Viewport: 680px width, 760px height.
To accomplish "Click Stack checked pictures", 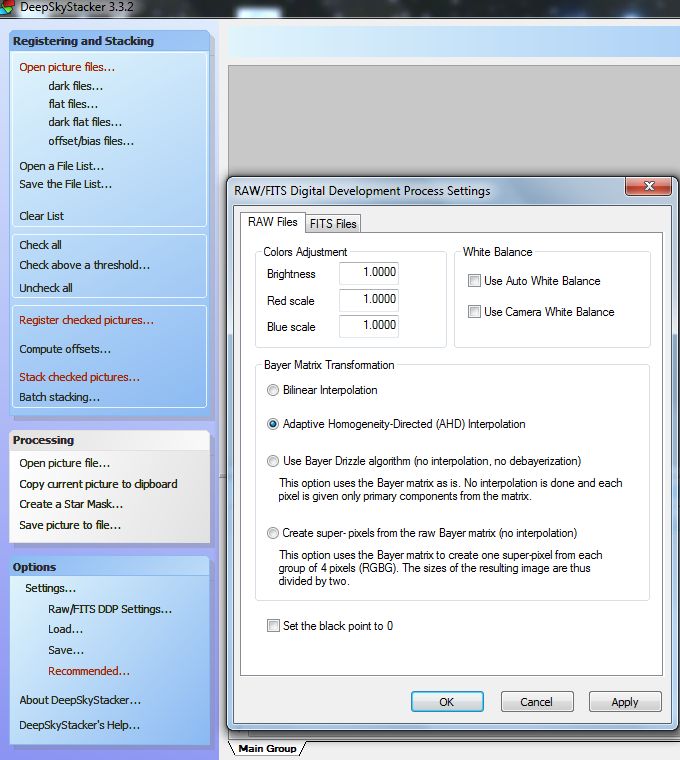I will click(79, 377).
